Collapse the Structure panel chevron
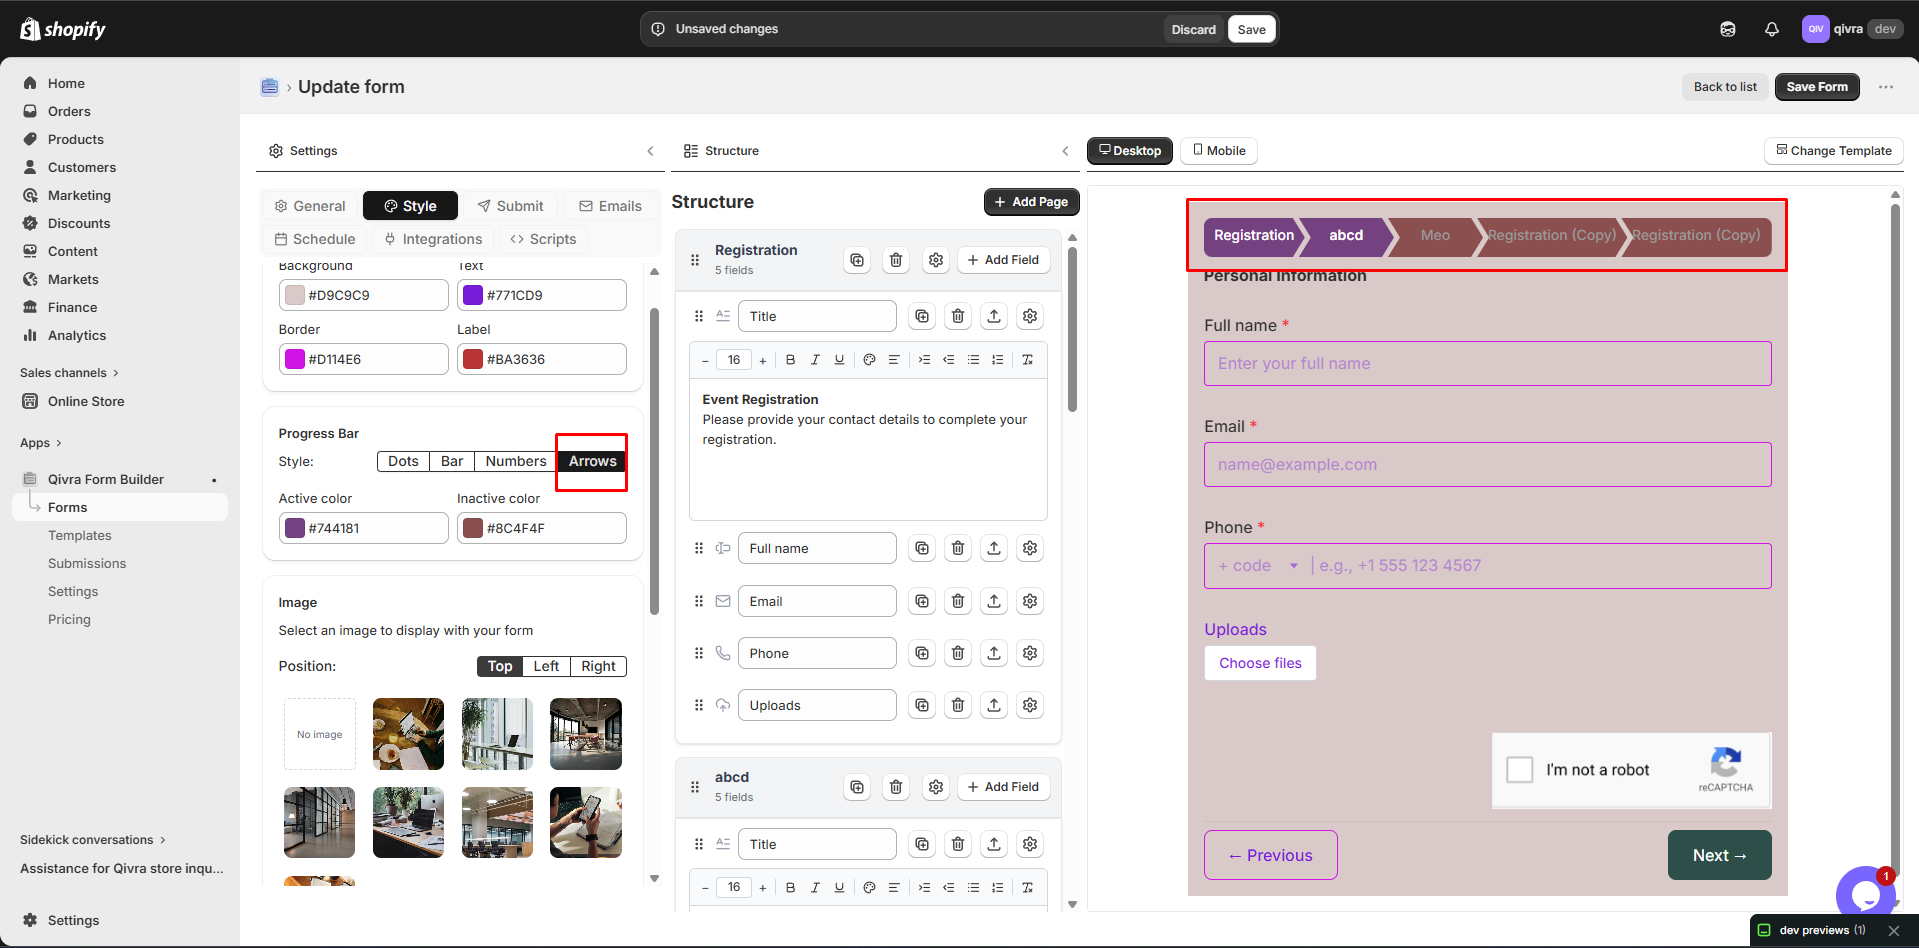Screen dimensions: 1919x948 coord(1065,151)
